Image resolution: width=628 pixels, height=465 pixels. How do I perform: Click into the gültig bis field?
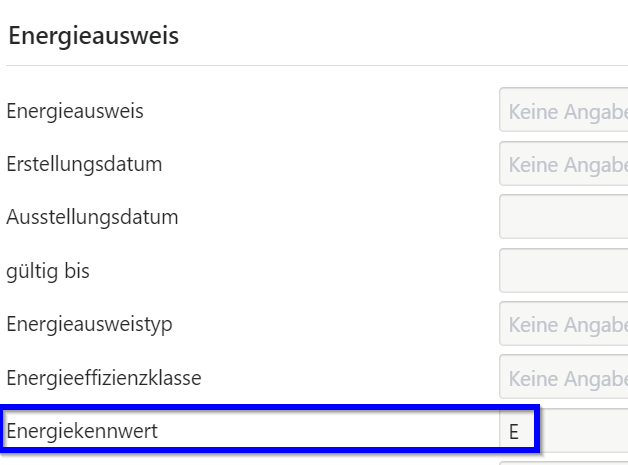(563, 271)
